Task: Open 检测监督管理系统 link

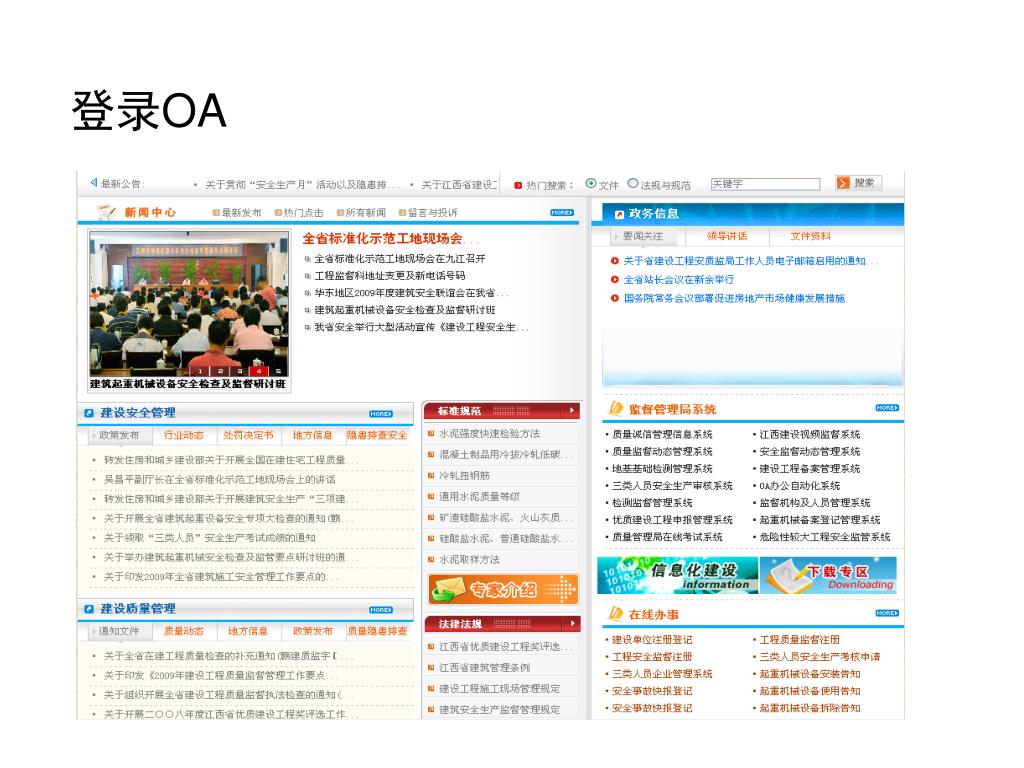Action: (x=652, y=503)
